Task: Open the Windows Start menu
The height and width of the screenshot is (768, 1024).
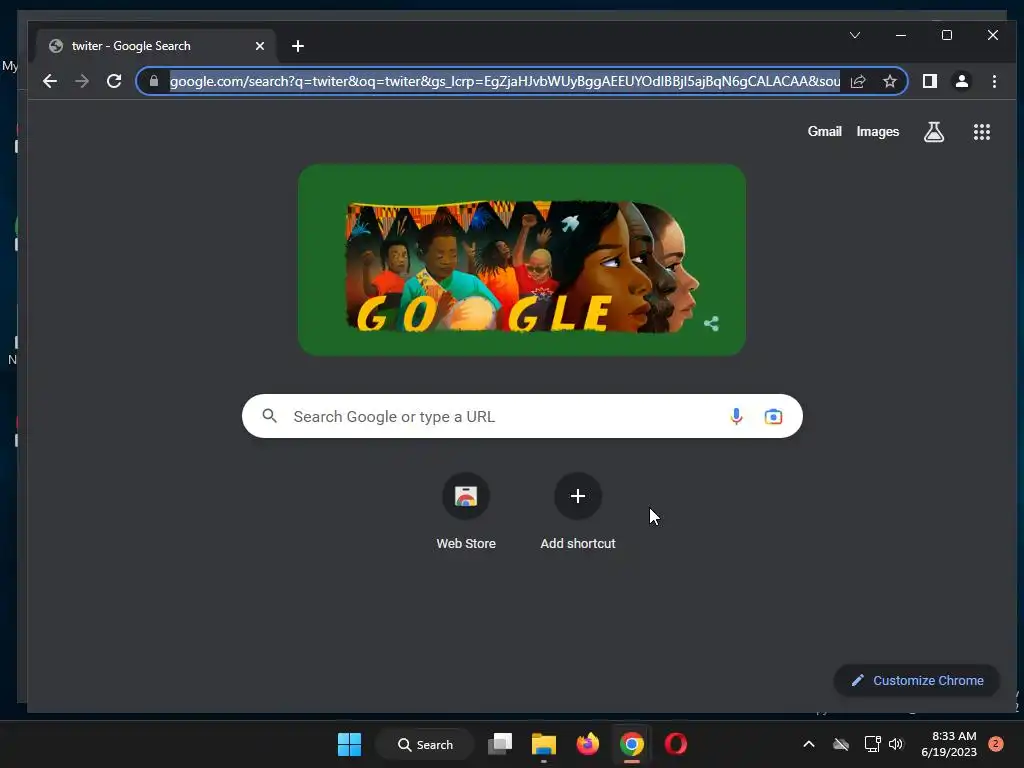Action: (x=349, y=744)
